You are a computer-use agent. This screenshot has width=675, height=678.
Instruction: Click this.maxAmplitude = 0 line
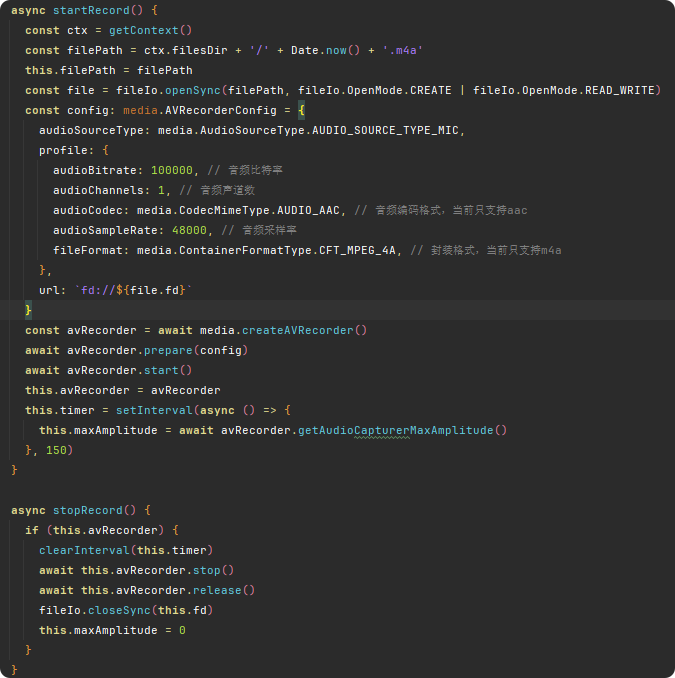click(112, 630)
